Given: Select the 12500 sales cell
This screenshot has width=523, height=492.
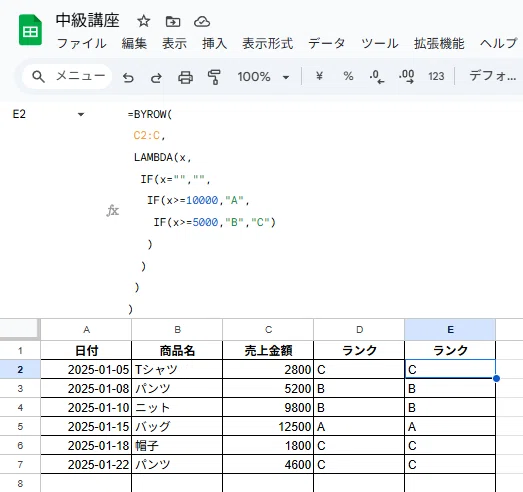Looking at the screenshot, I should pos(268,426).
